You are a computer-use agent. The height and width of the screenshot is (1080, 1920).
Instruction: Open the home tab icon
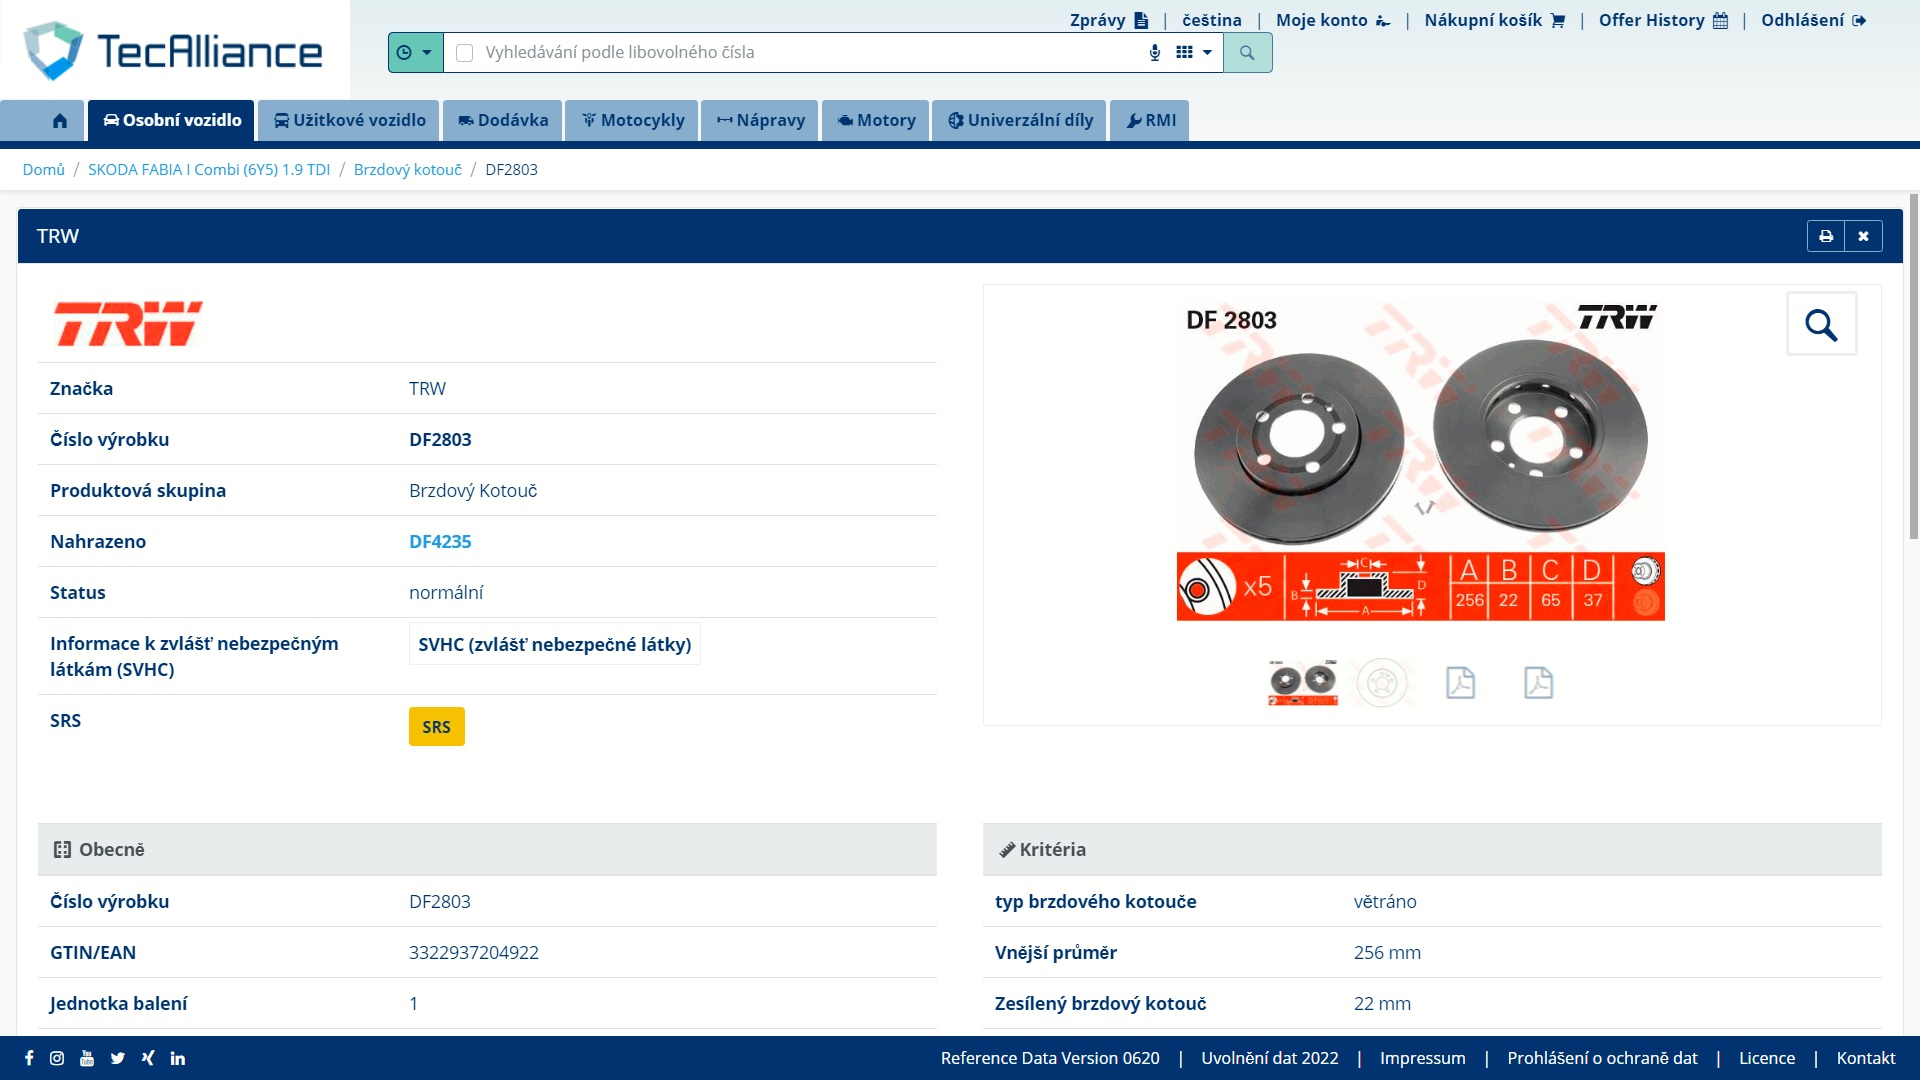(x=60, y=120)
